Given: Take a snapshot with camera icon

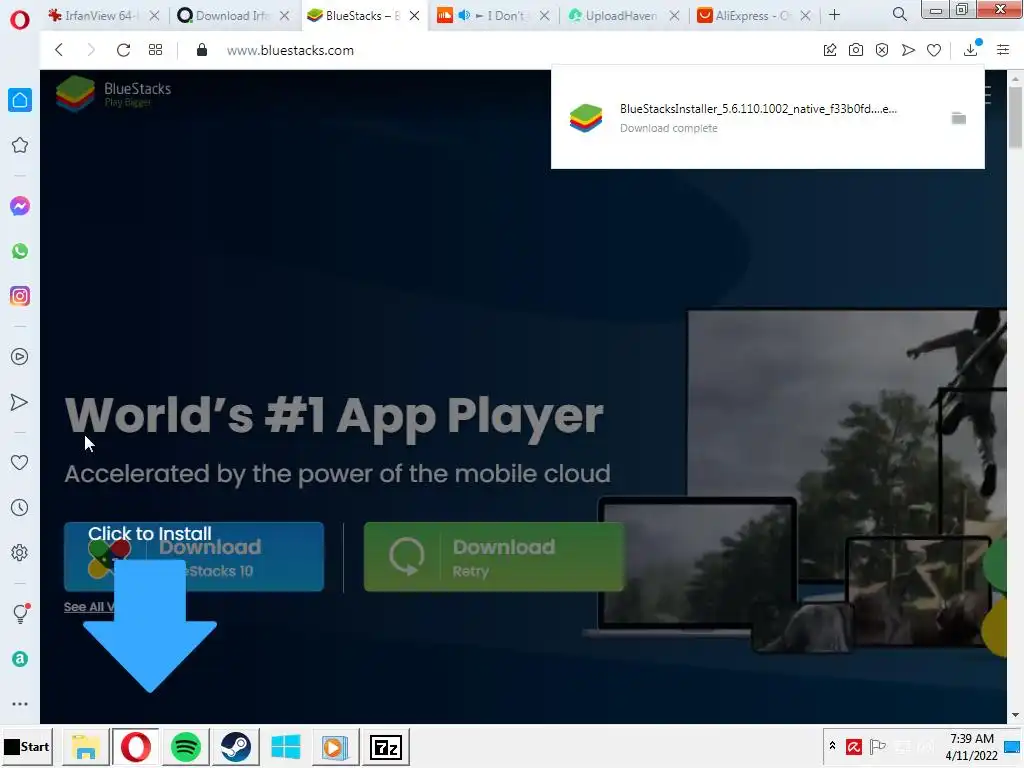Looking at the screenshot, I should pyautogui.click(x=856, y=50).
